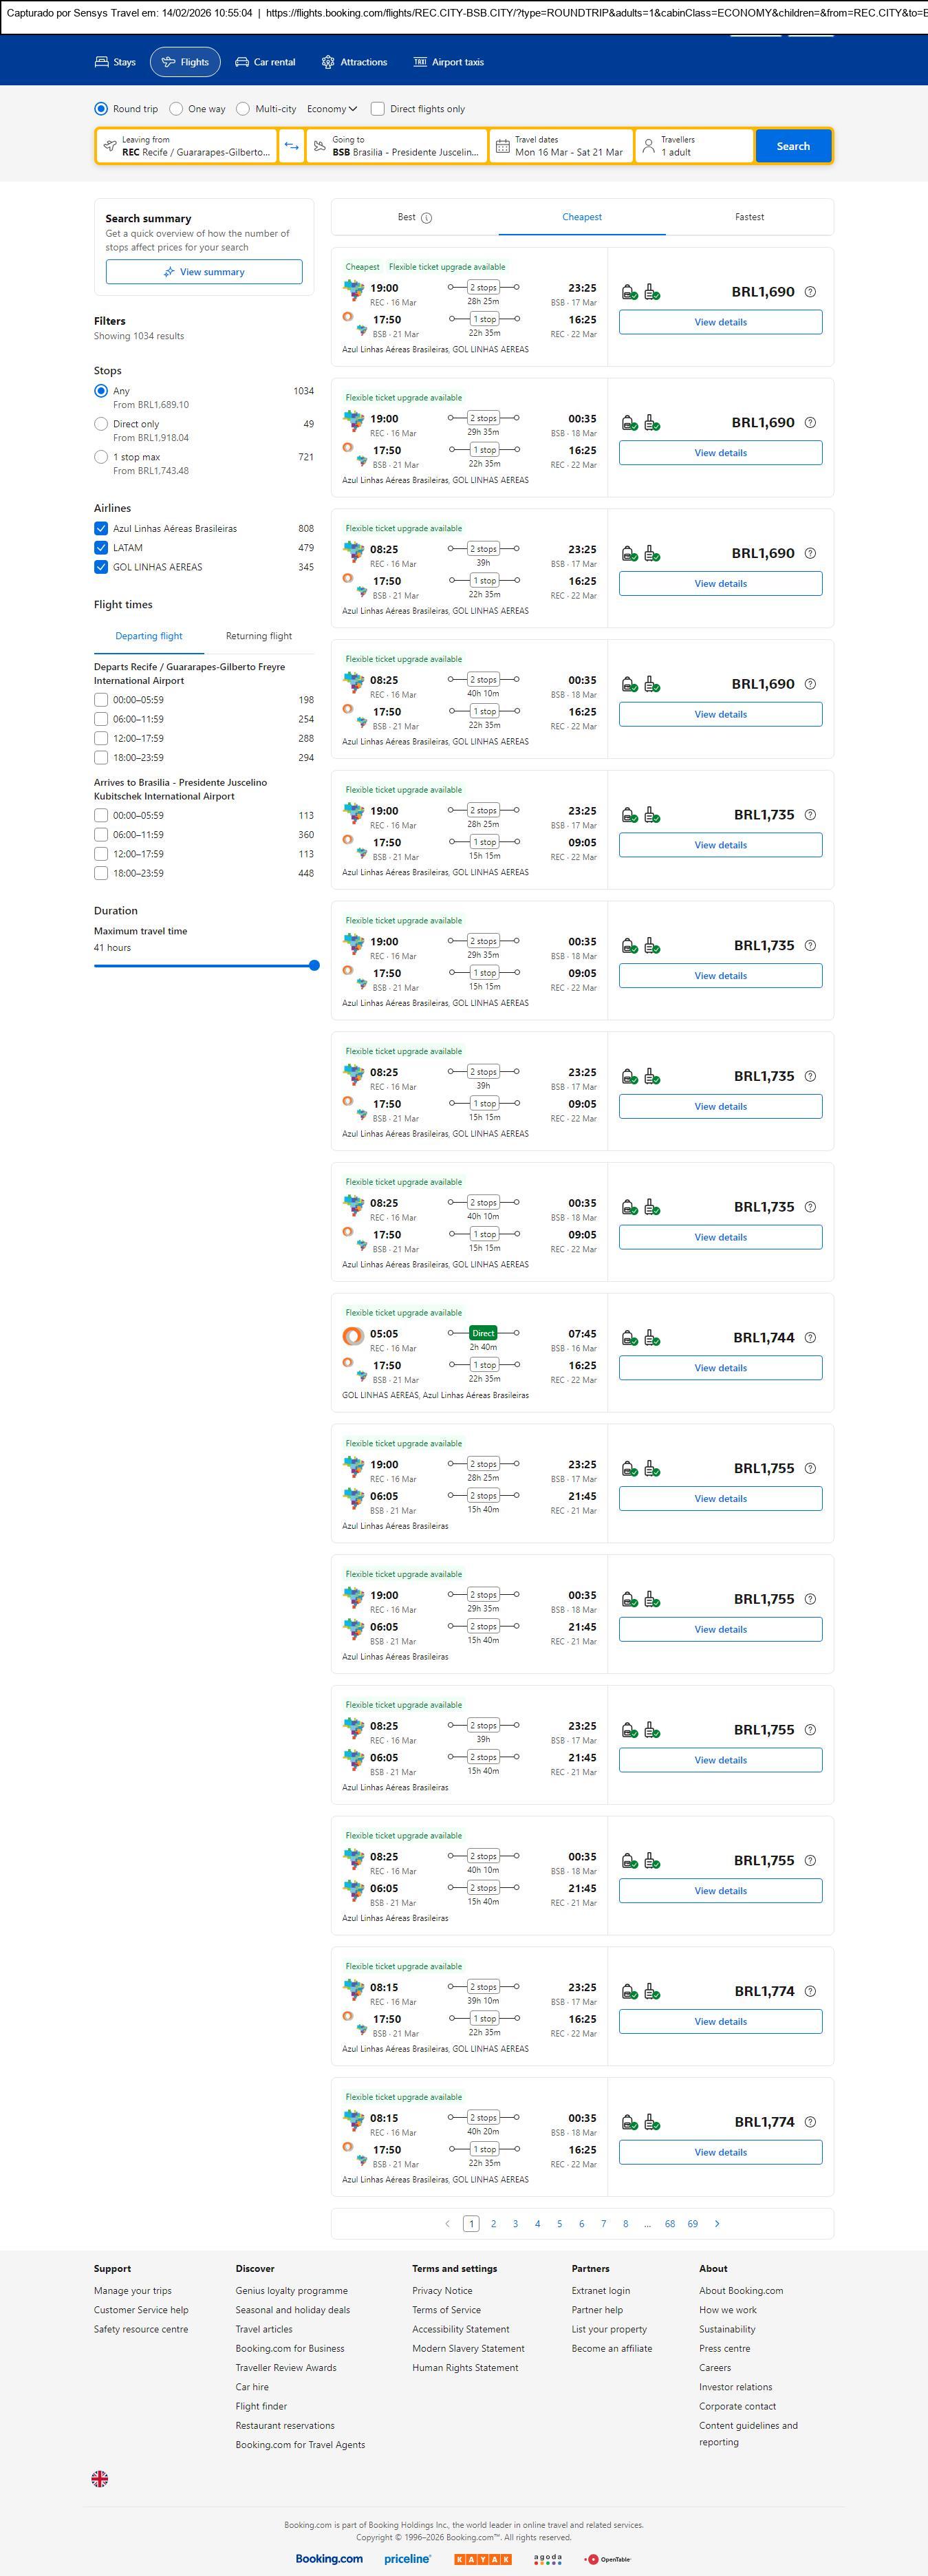Click the next page arrow in pagination
Viewport: 928px width, 2576px height.
pyautogui.click(x=717, y=2224)
